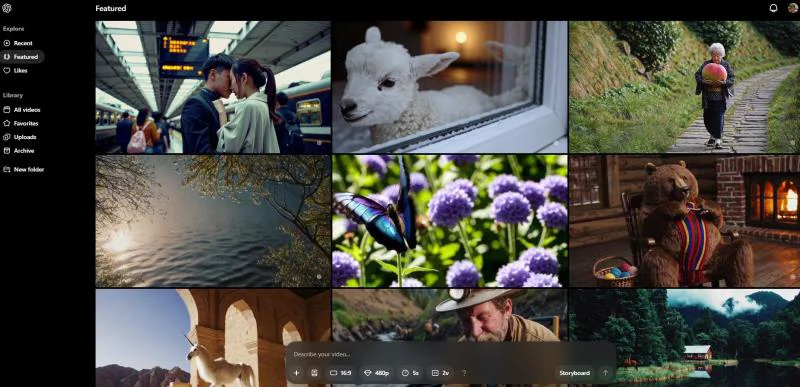Open the Archive library section
The width and height of the screenshot is (800, 387).
(19, 151)
